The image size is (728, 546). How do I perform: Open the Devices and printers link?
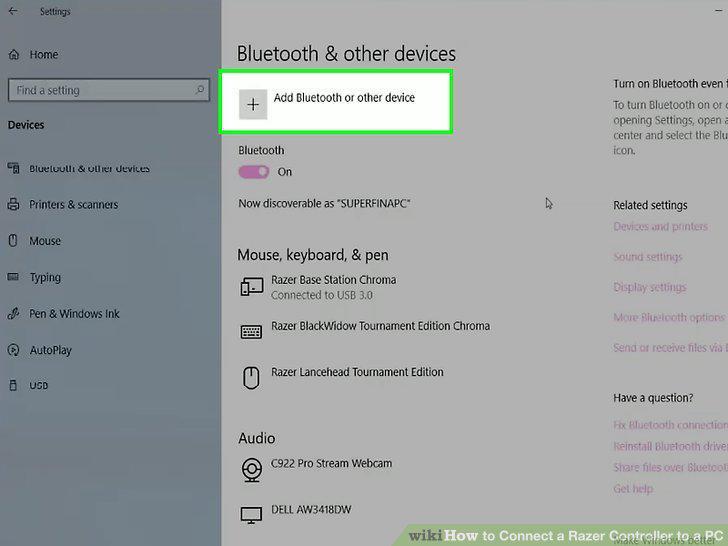660,227
